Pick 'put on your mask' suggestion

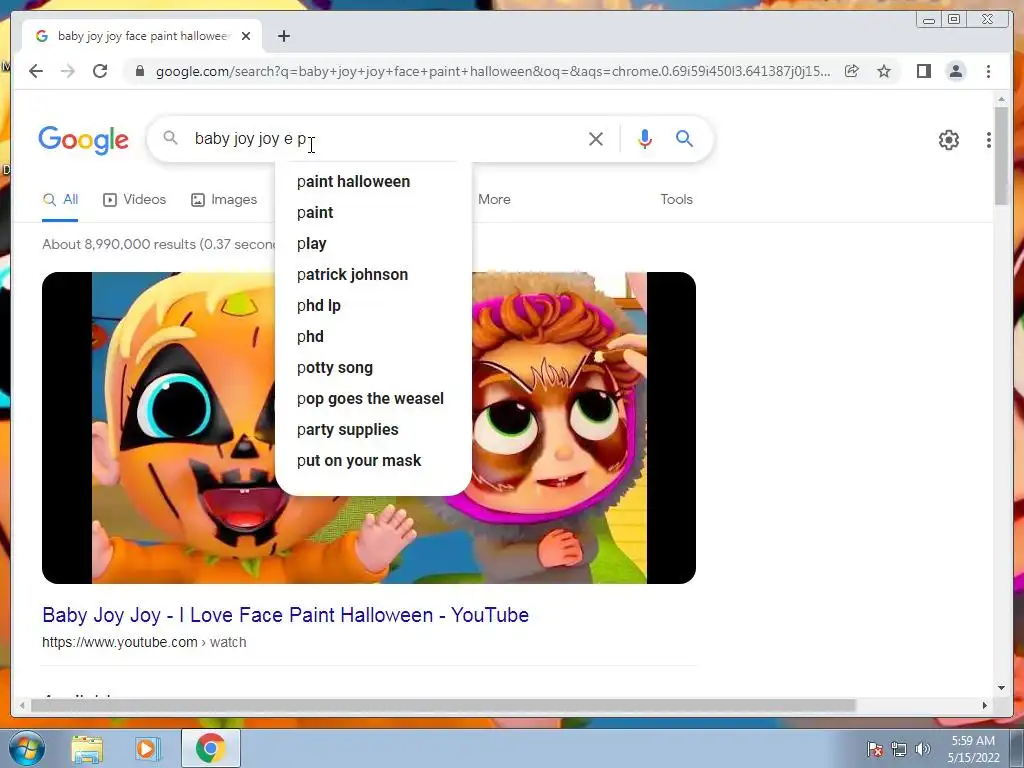point(373,460)
